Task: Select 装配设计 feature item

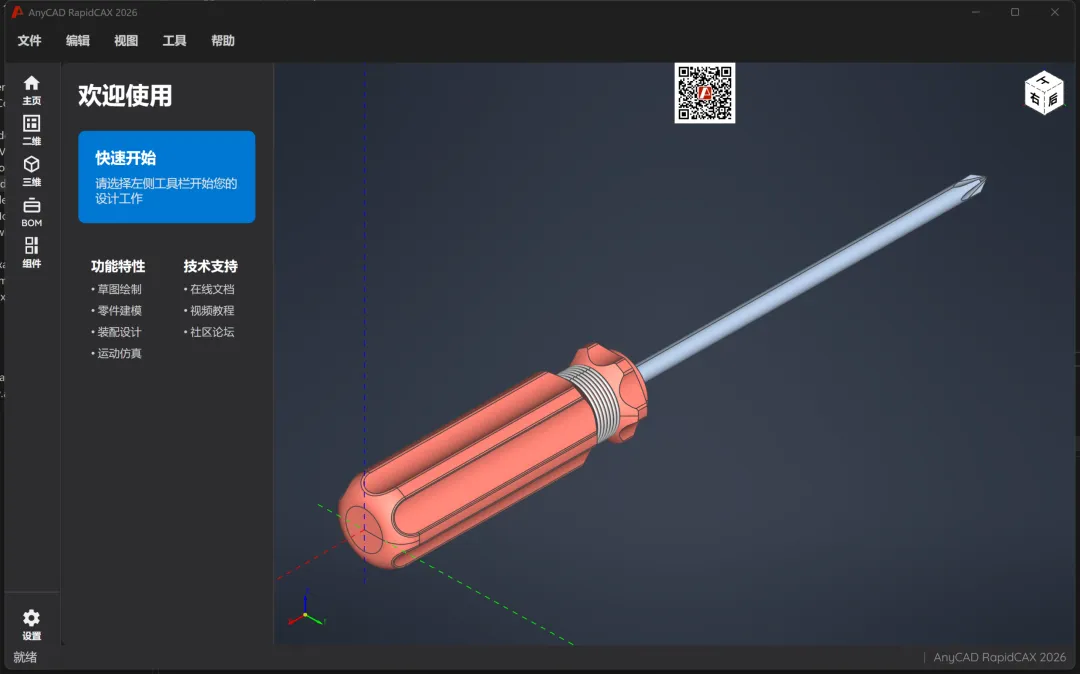Action: 116,332
